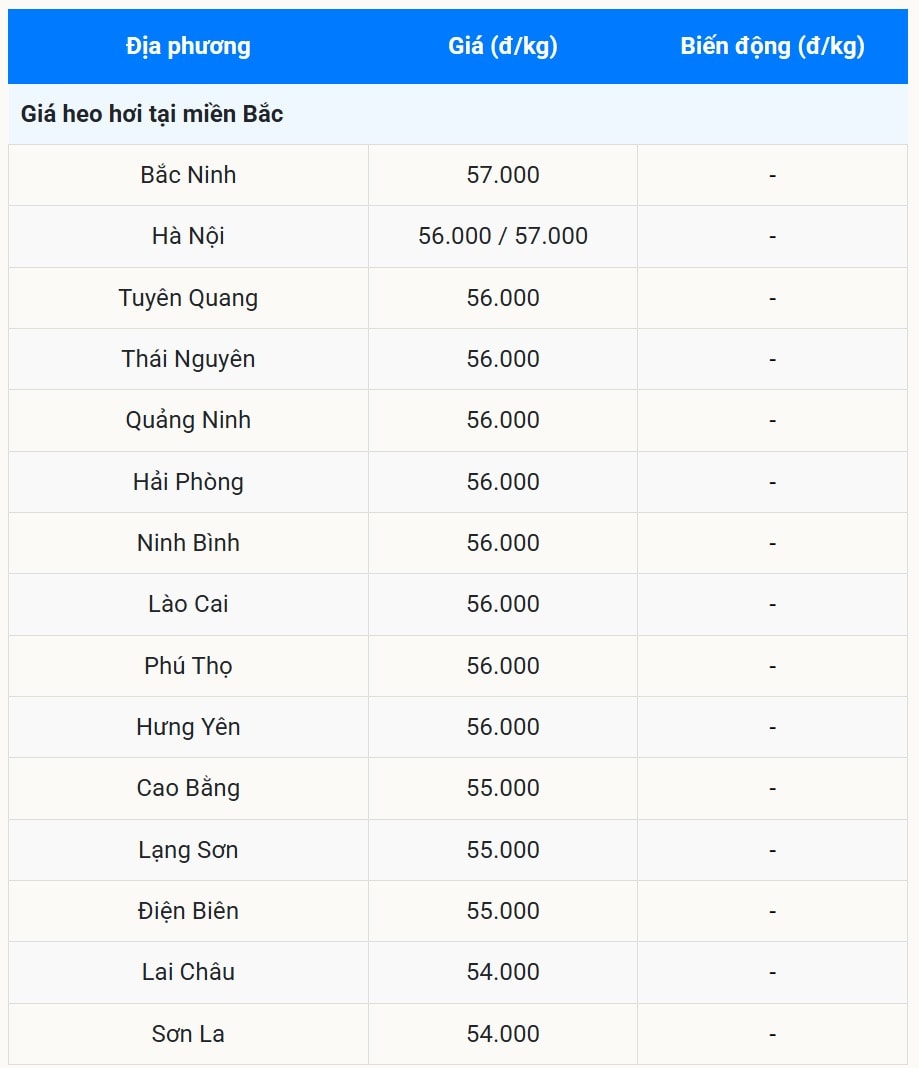Image resolution: width=919 pixels, height=1068 pixels.
Task: Click the 'Biến động (đ/kg)' column header
Action: coord(772,46)
